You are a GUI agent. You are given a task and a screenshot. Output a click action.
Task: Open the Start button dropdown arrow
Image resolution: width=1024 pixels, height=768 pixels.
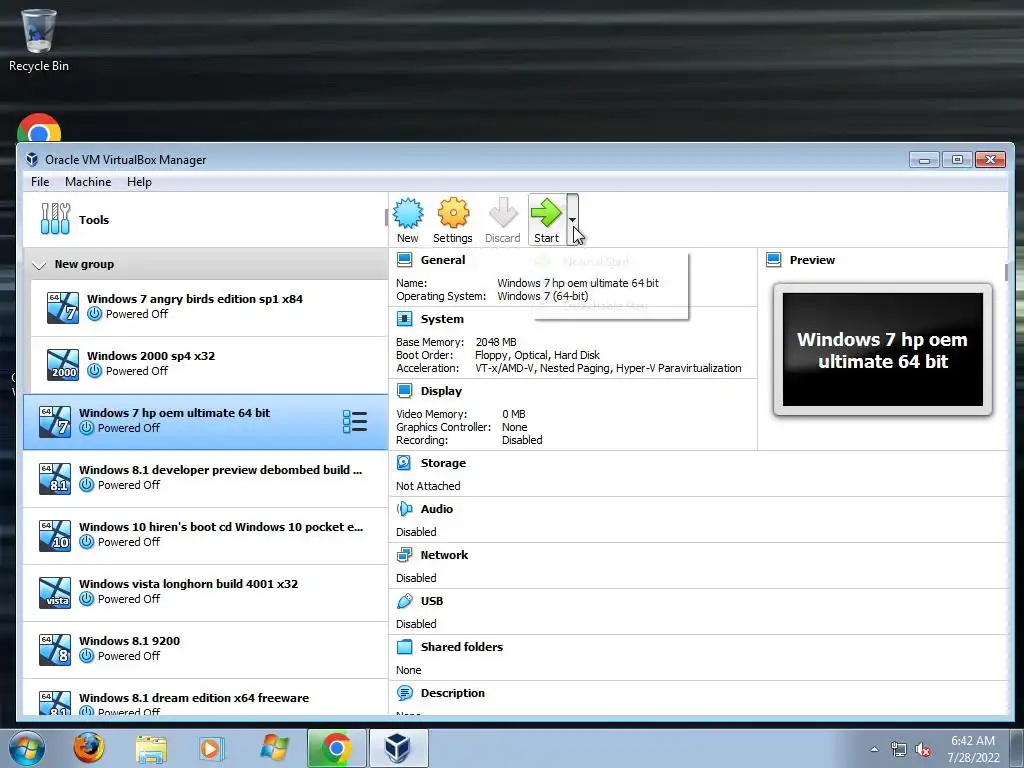tap(573, 220)
